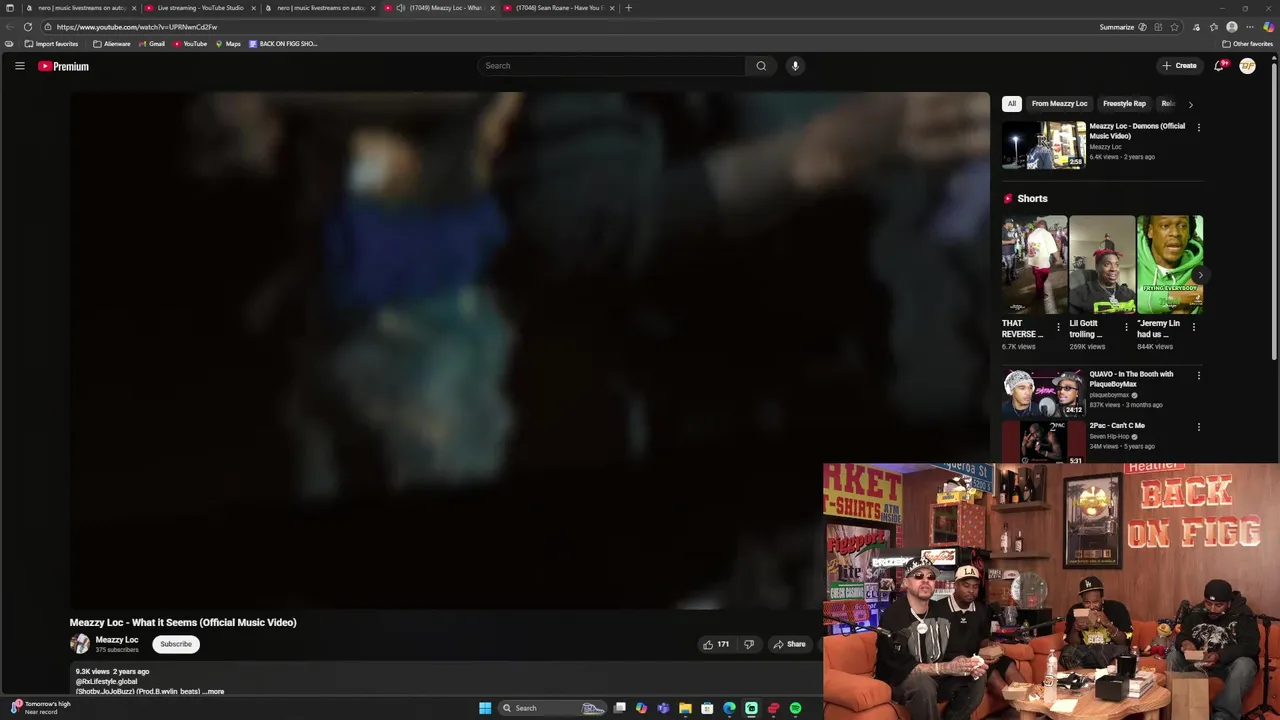Open YouTube bookmark in favorites bar
Viewport: 1280px width, 720px height.
click(x=190, y=44)
